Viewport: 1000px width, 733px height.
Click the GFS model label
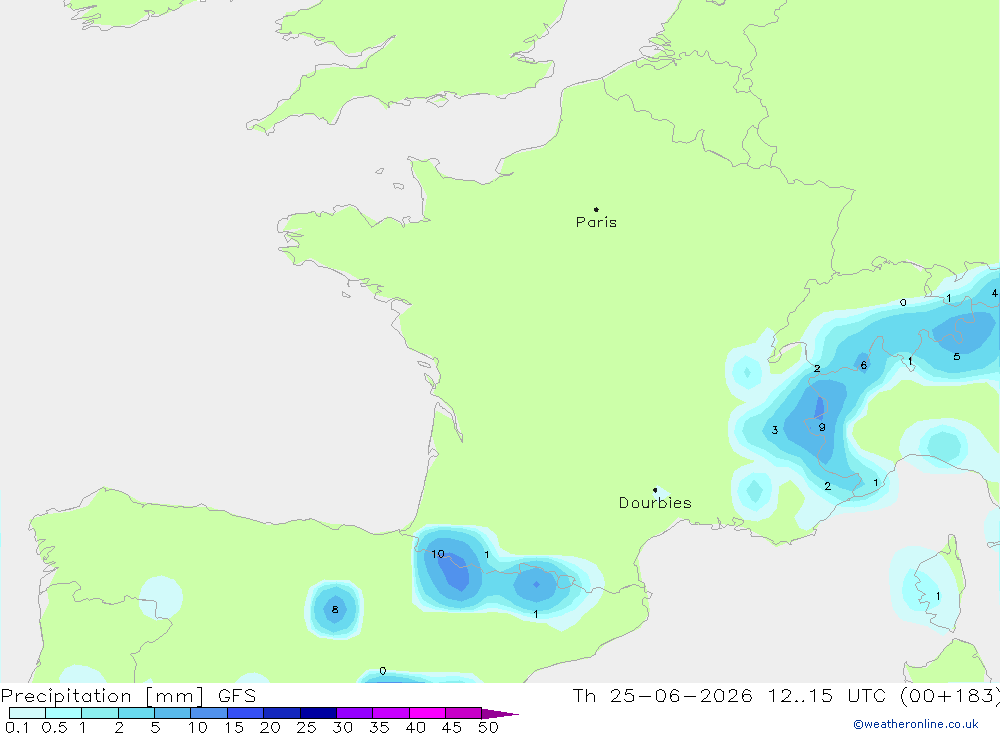[x=237, y=696]
